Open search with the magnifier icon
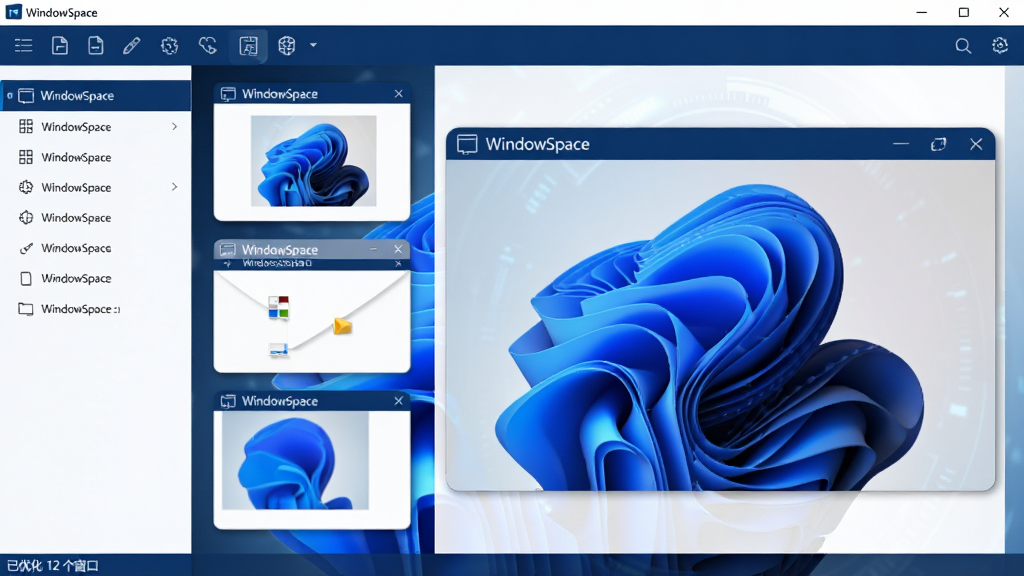 (963, 46)
